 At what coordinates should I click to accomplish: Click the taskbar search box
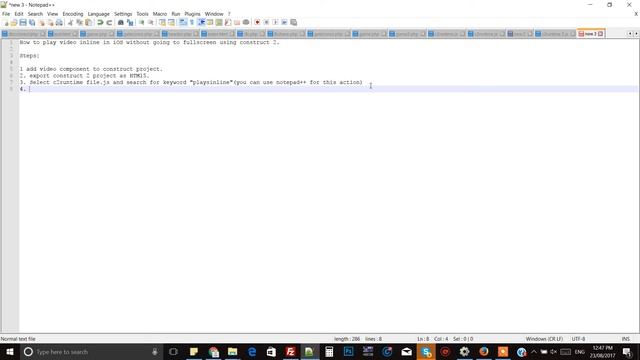[91, 351]
